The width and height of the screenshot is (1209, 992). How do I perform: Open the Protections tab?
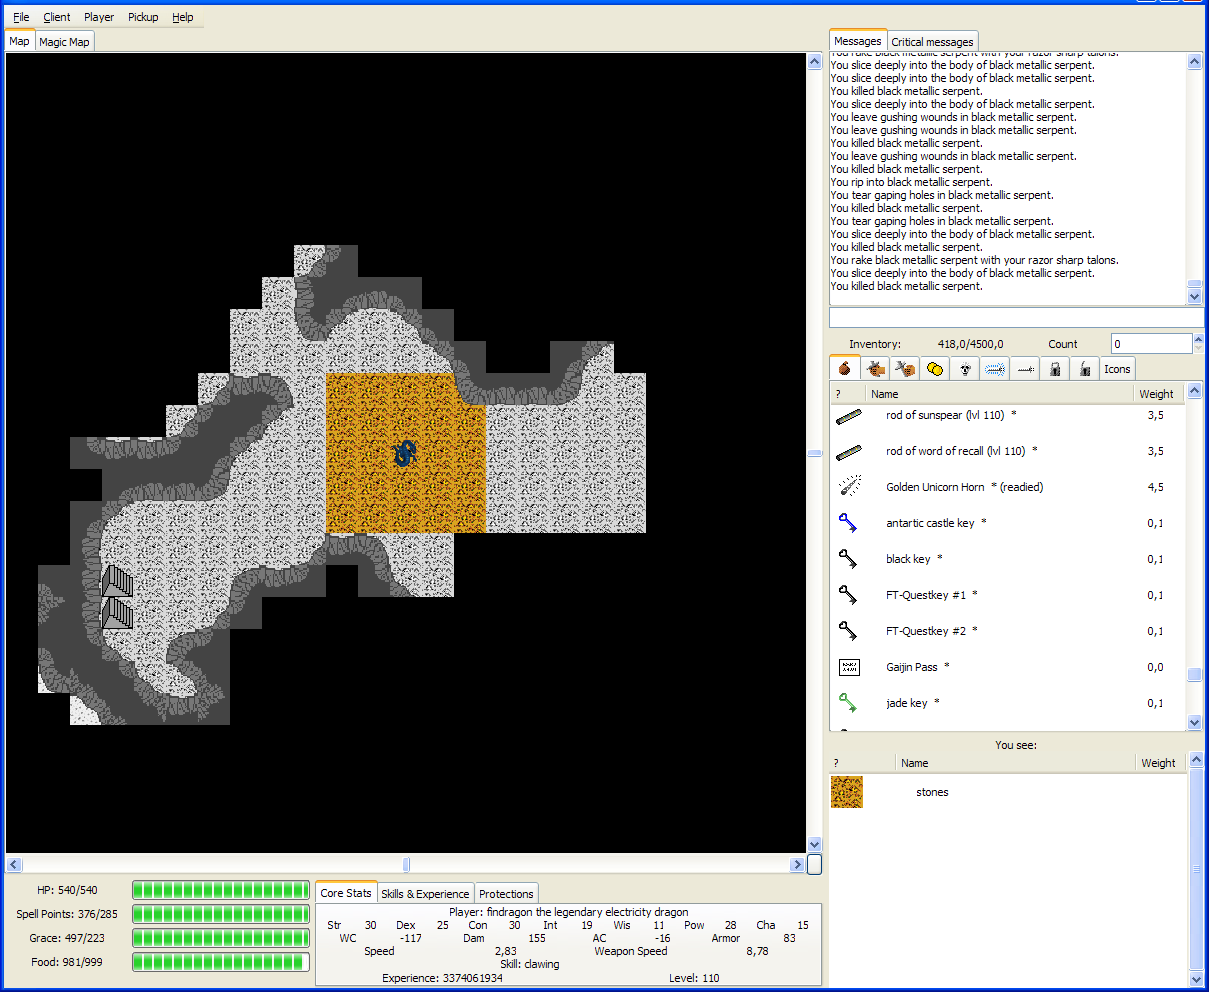pyautogui.click(x=506, y=894)
